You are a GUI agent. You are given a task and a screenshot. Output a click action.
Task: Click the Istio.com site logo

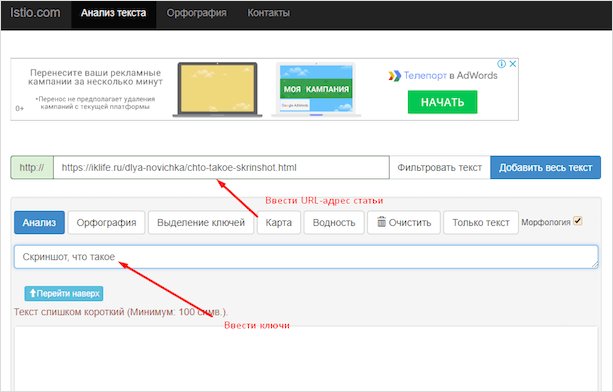35,13
